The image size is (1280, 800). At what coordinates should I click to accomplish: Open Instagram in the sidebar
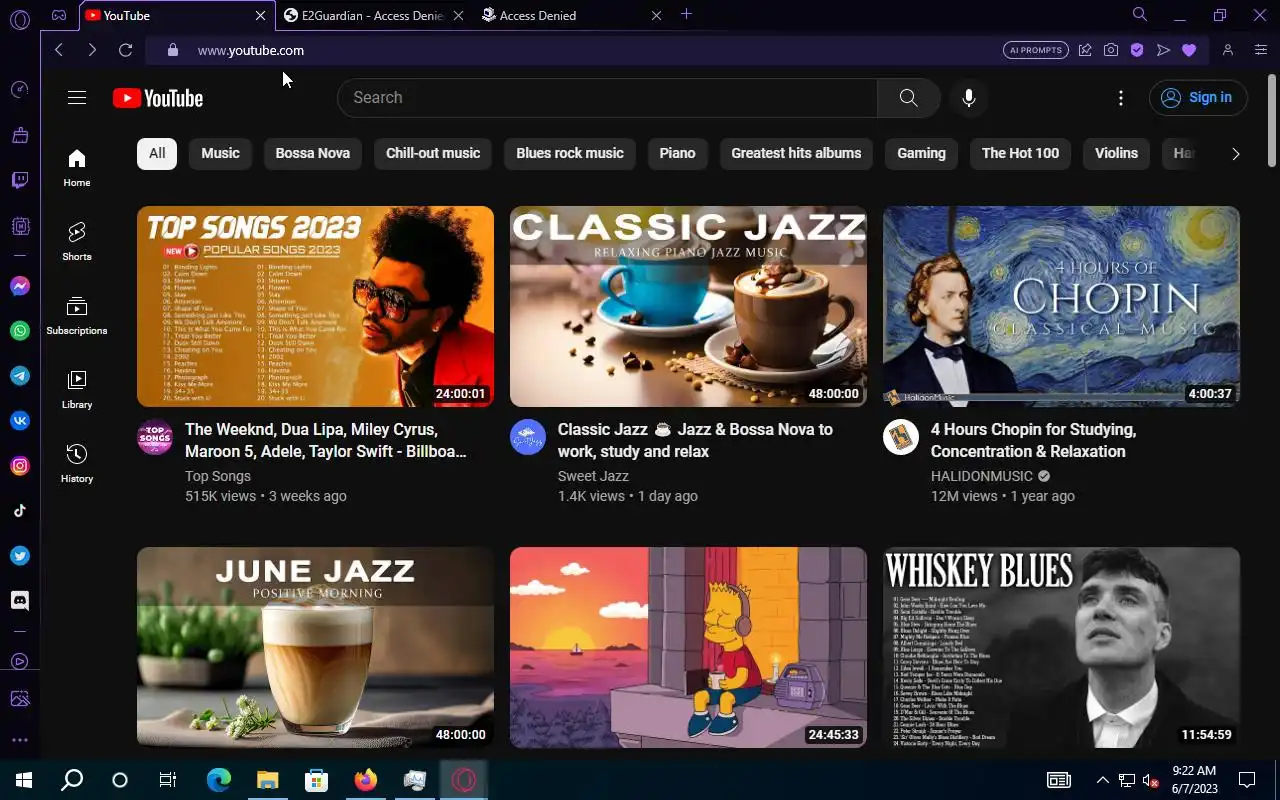coord(20,466)
